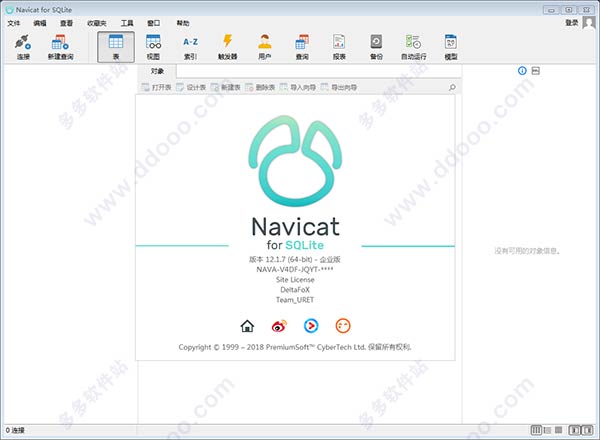This screenshot has width=600, height=440.
Task: Click the 导出向导 export wizard button
Action: tap(339, 87)
